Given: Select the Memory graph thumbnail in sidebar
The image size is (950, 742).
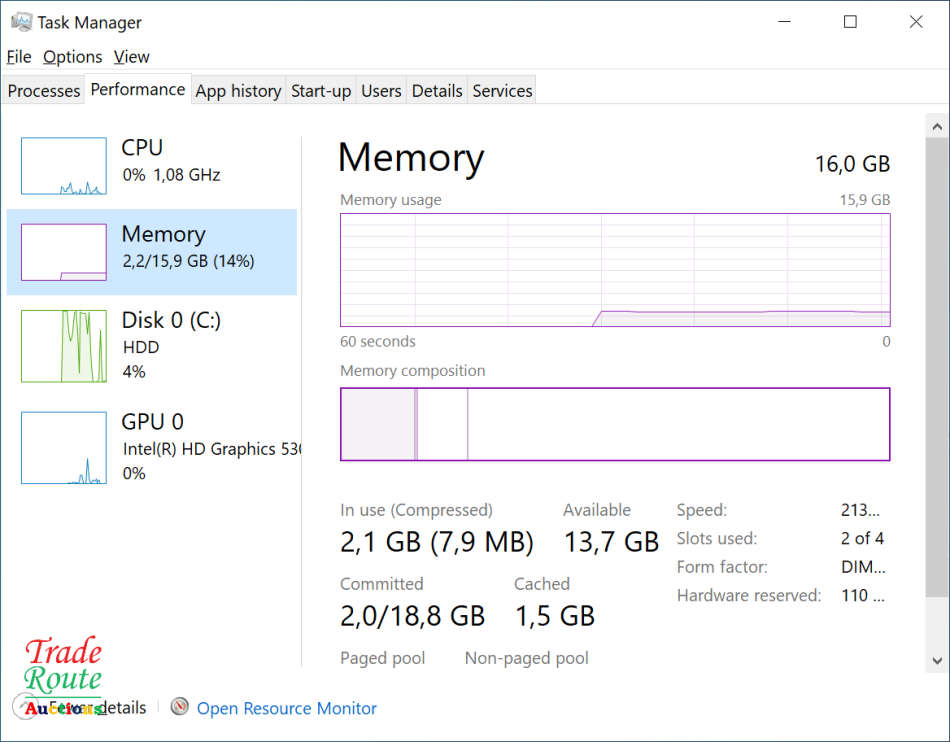Looking at the screenshot, I should (x=64, y=252).
